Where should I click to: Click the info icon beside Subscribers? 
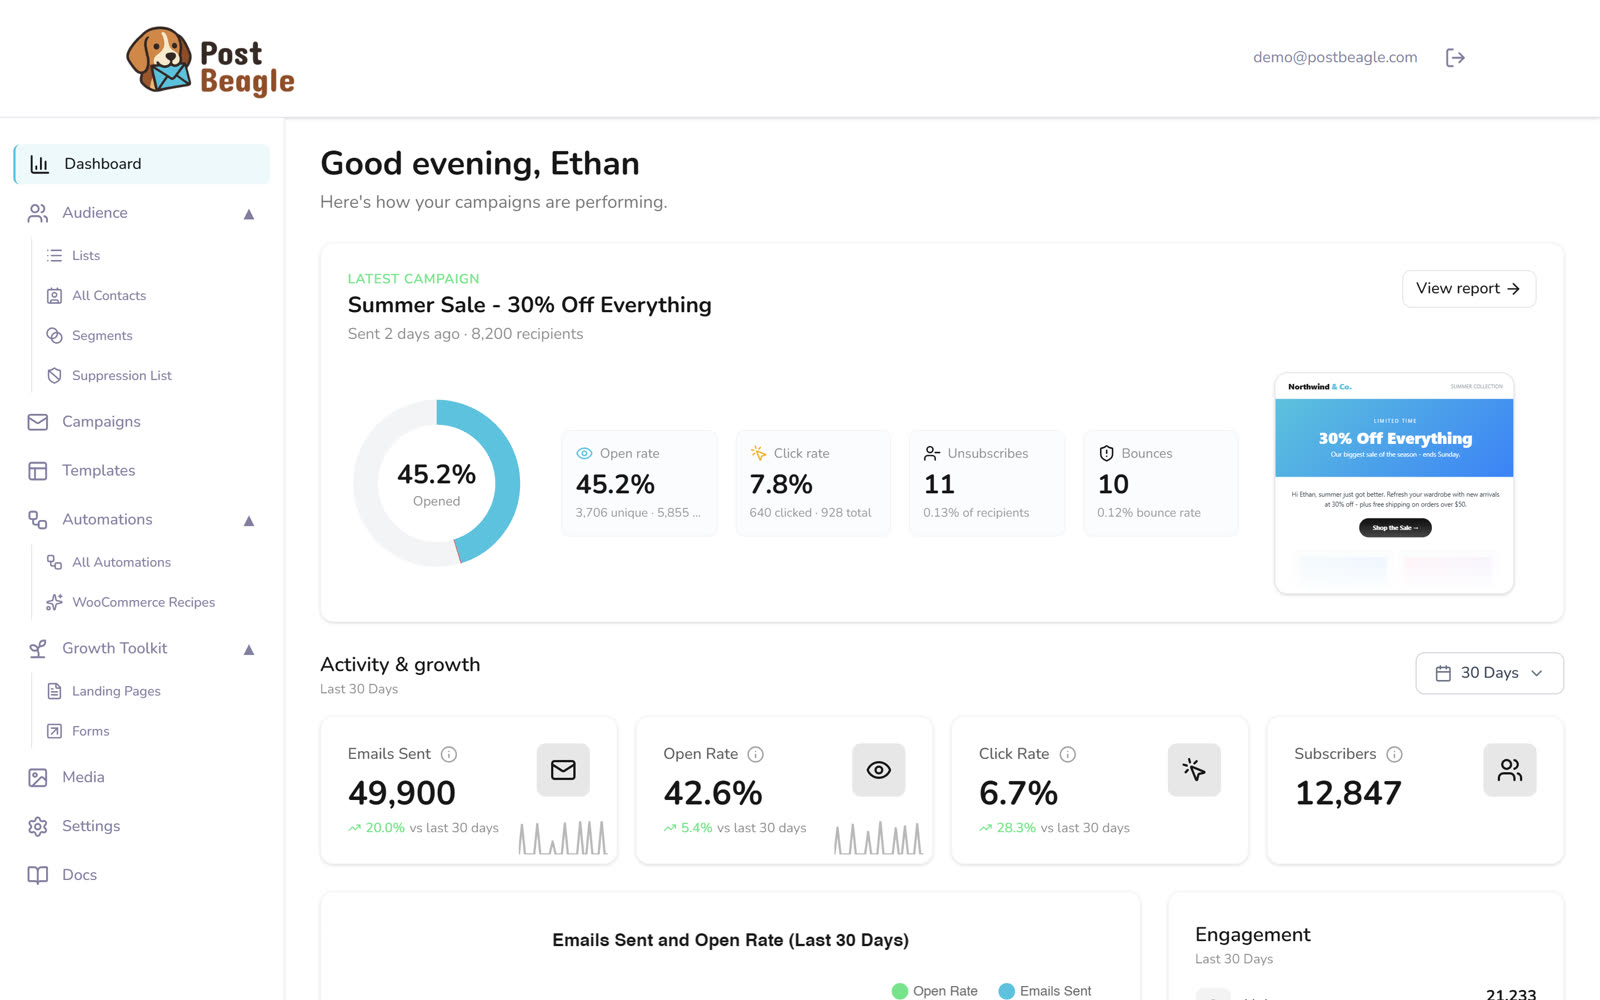[x=1395, y=755]
